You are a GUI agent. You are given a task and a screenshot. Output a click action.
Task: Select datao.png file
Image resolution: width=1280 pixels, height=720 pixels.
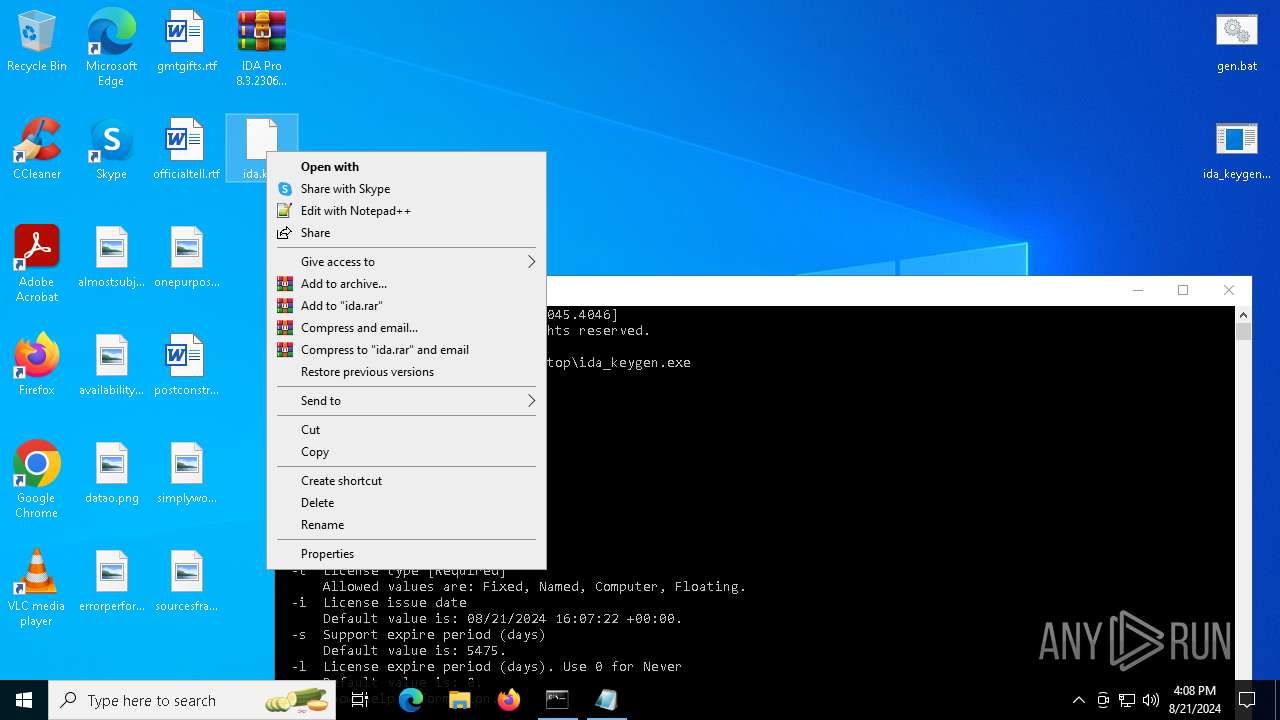coord(111,474)
